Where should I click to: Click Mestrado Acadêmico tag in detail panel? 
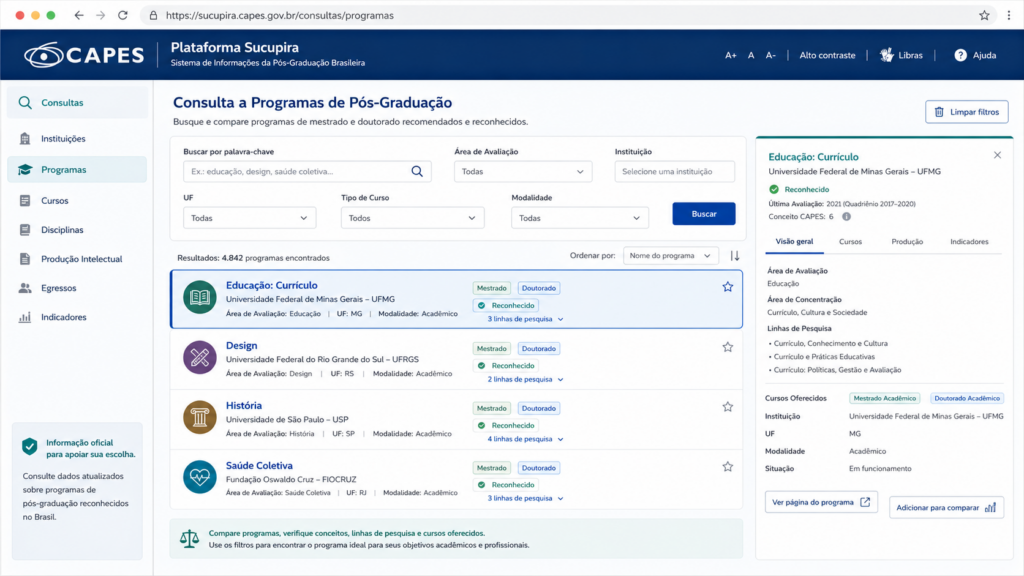coord(885,398)
